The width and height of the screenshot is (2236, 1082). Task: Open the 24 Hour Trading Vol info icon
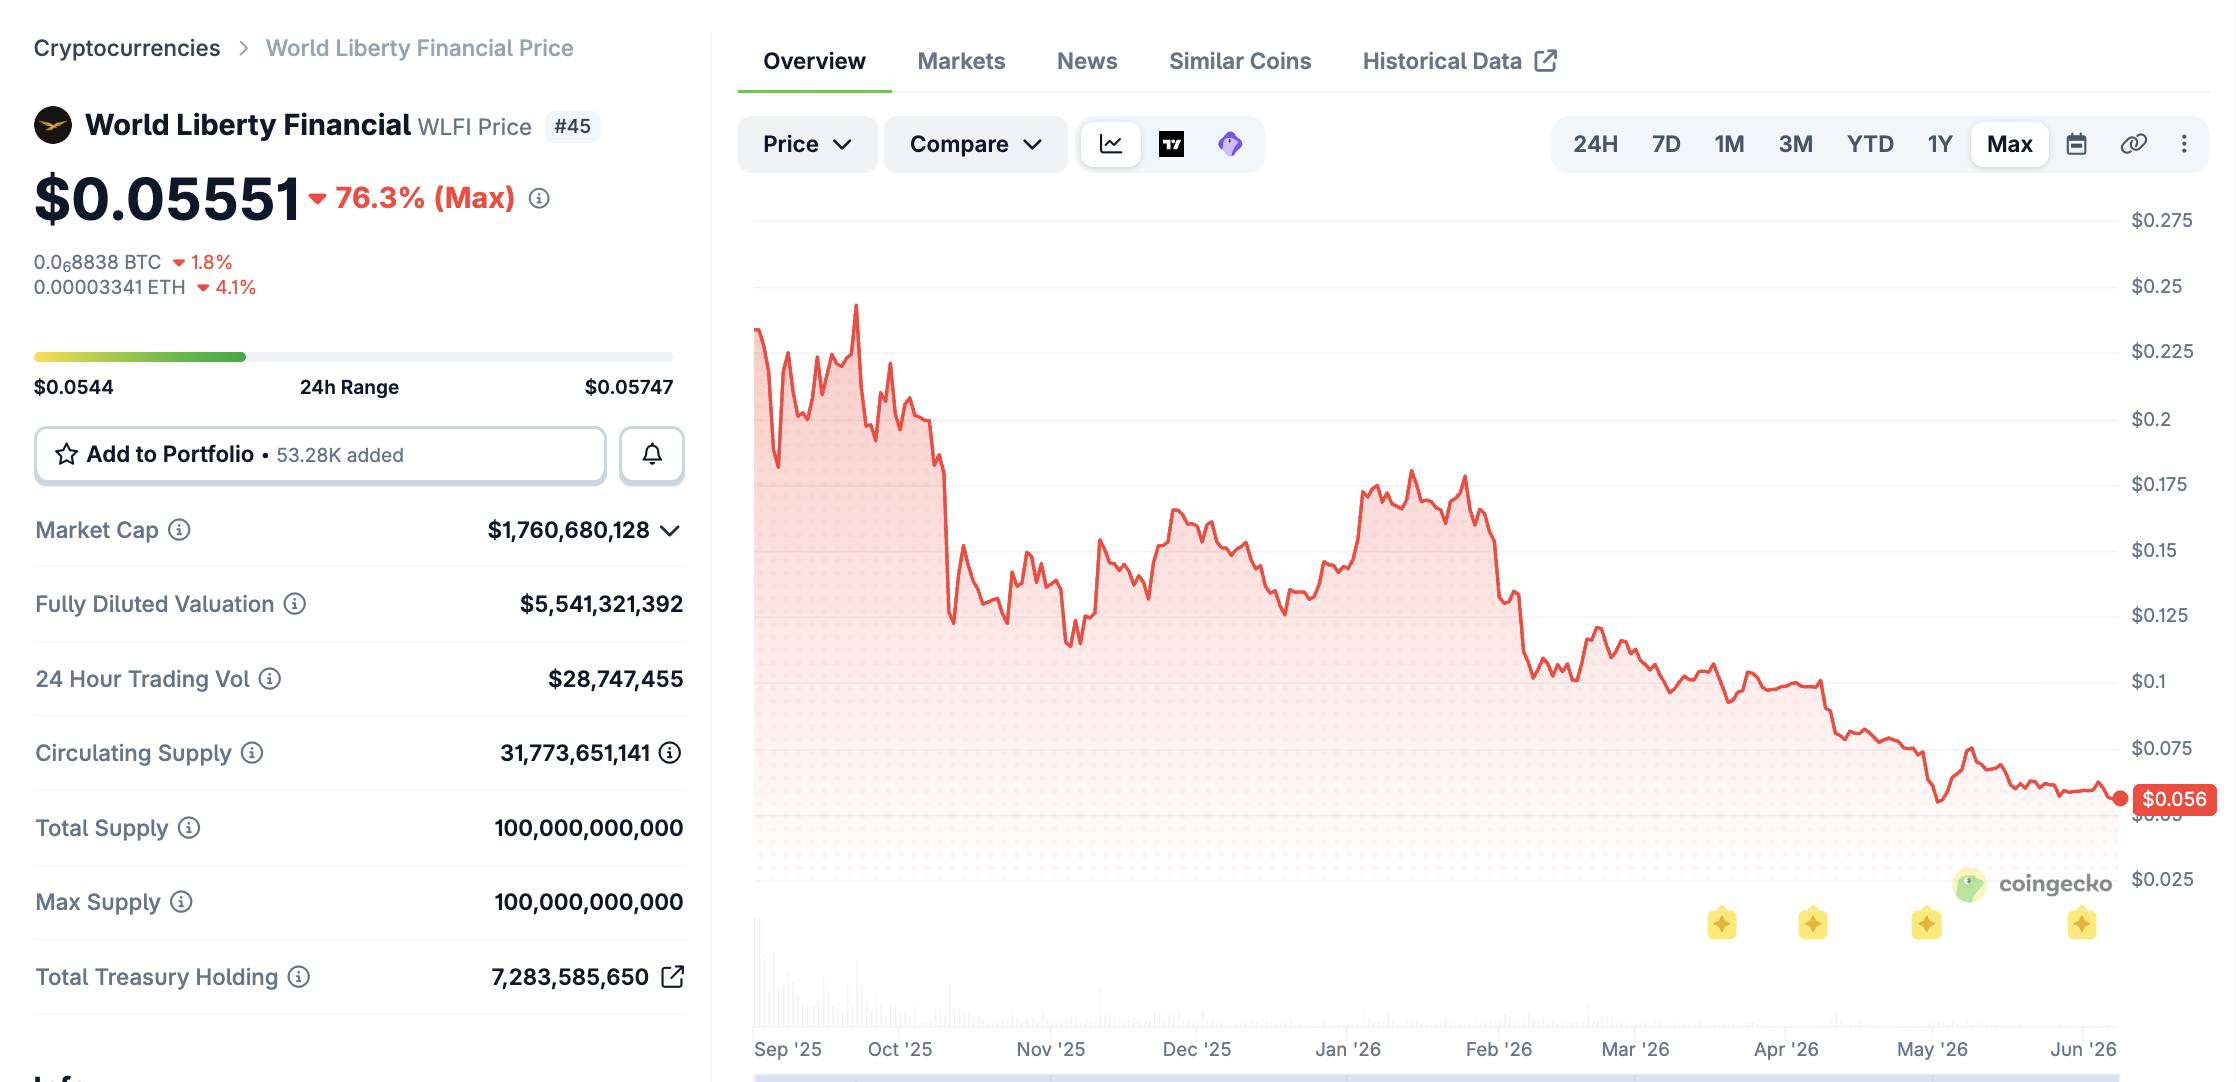point(270,679)
